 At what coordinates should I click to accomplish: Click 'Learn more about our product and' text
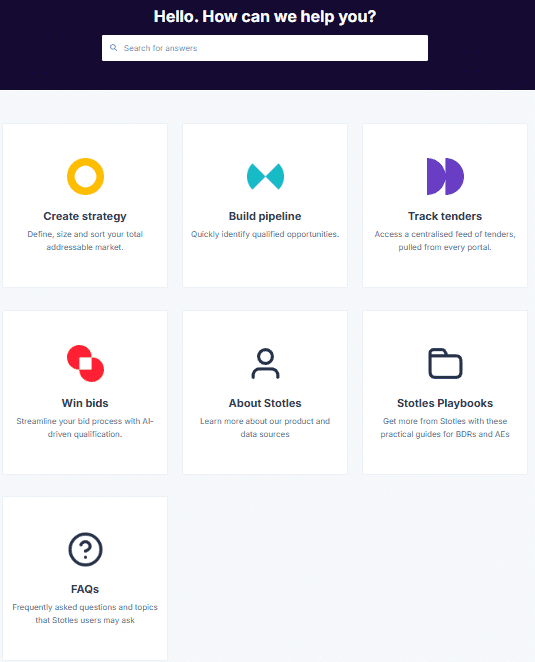[x=265, y=421]
